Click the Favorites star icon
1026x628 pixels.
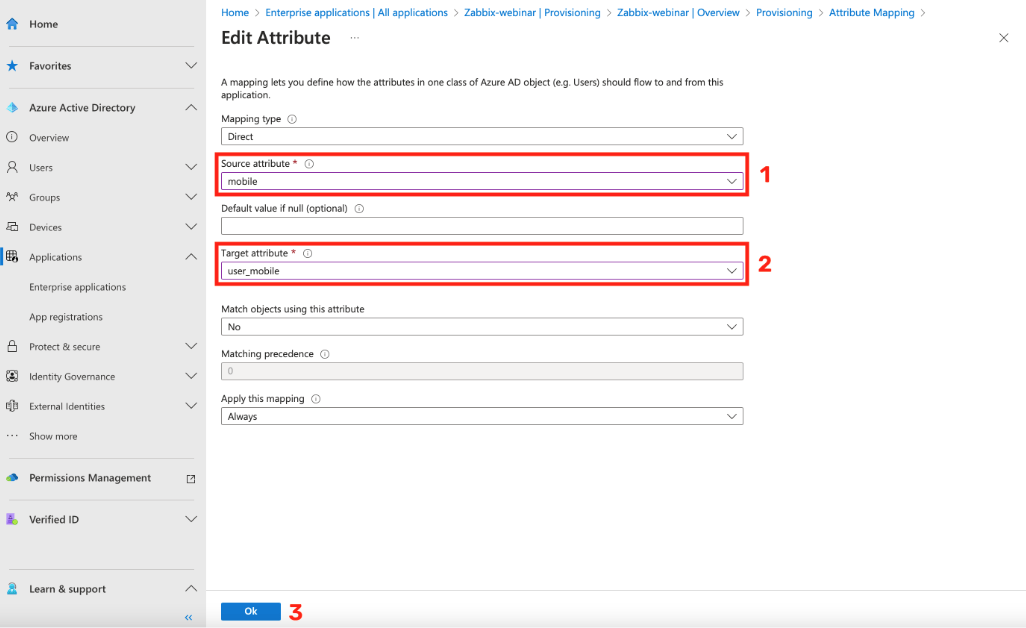pos(12,66)
